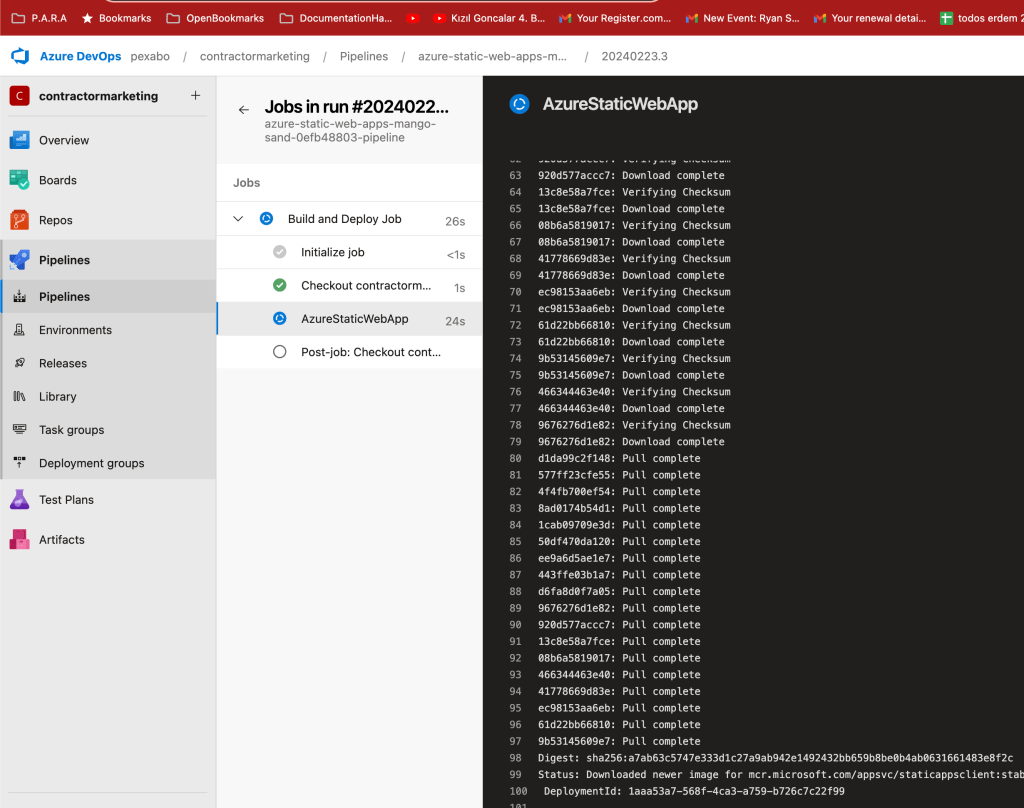Screen dimensions: 1024x808
Task: Click the Task groups icon
Action: [20, 429]
